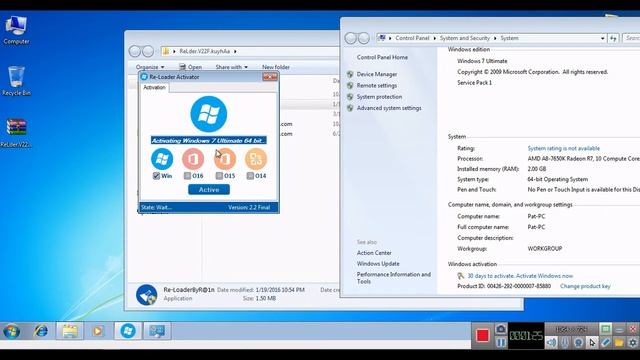640x360 pixels.
Task: Toggle the recorder webcam icon
Action: pyautogui.click(x=578, y=342)
